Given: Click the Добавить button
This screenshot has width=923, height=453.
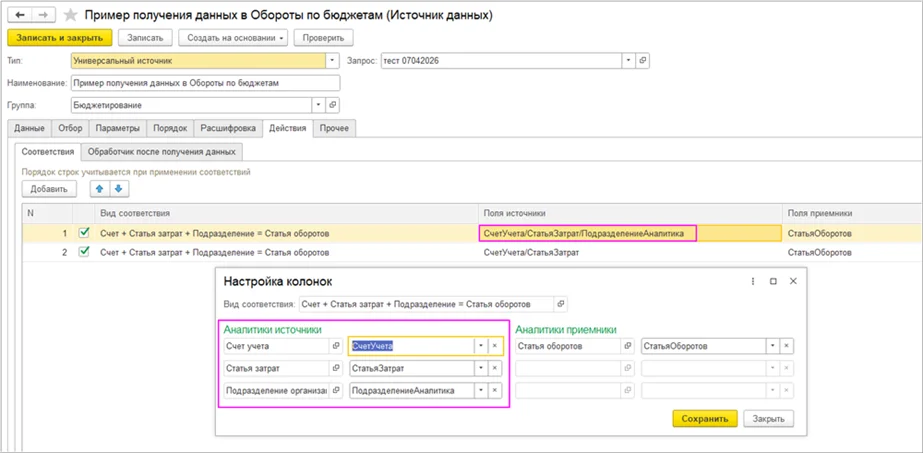Looking at the screenshot, I should pyautogui.click(x=49, y=189).
